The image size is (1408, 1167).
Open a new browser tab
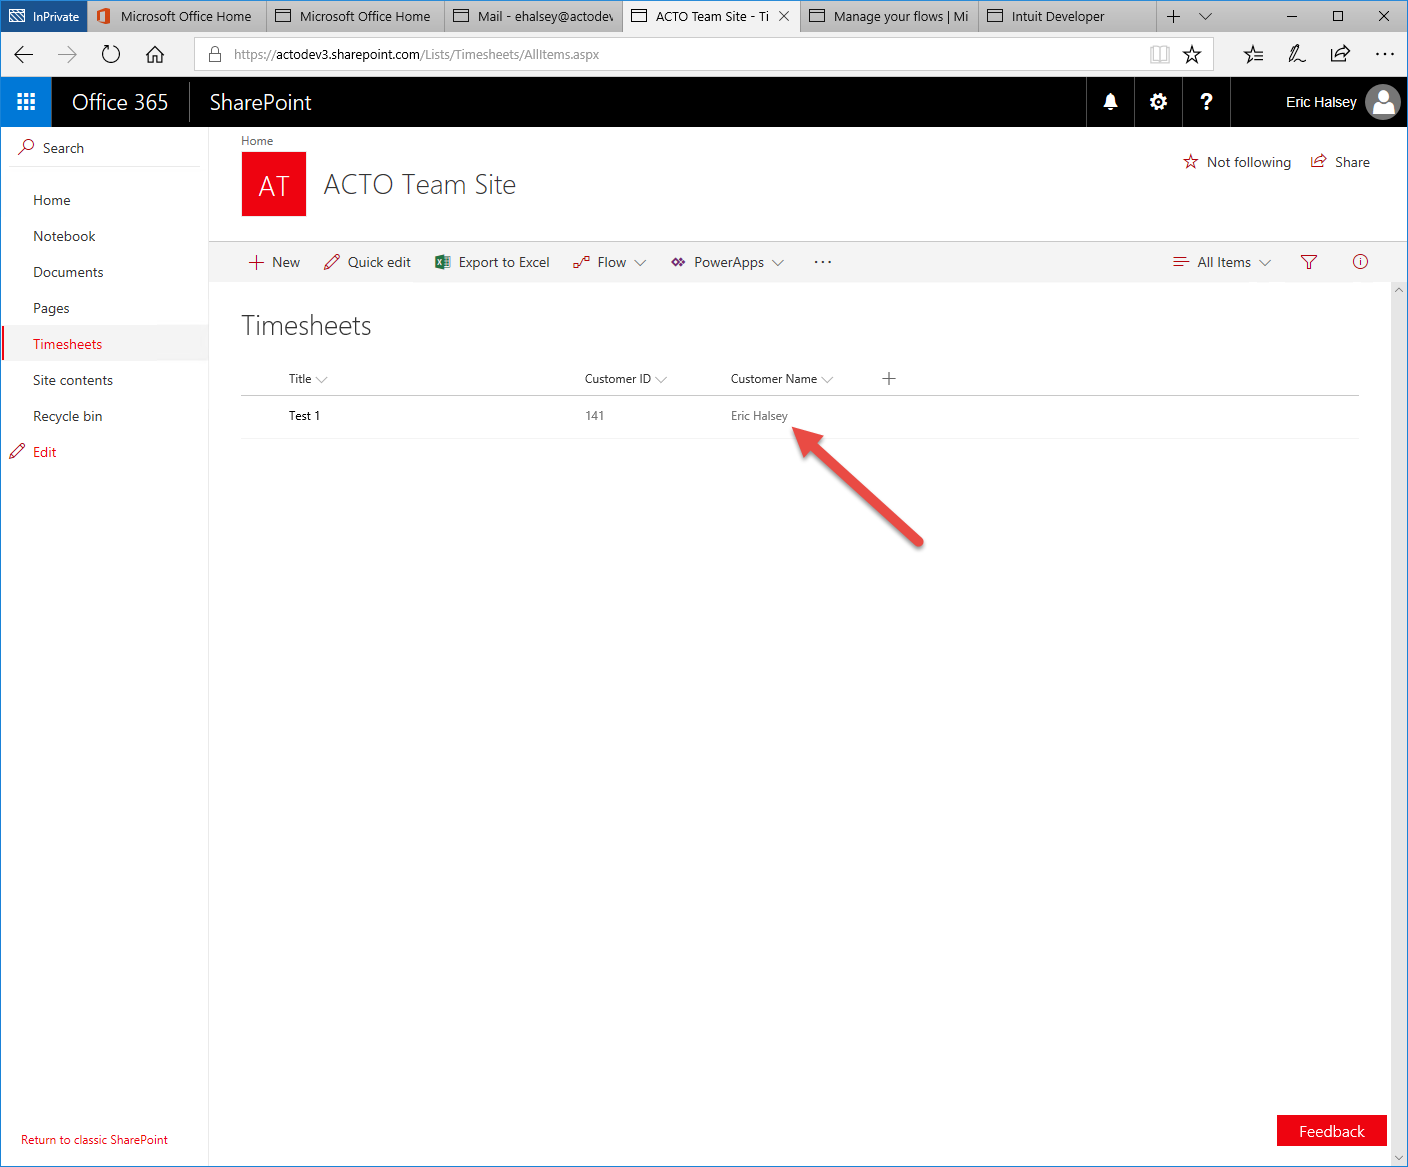(x=1174, y=16)
